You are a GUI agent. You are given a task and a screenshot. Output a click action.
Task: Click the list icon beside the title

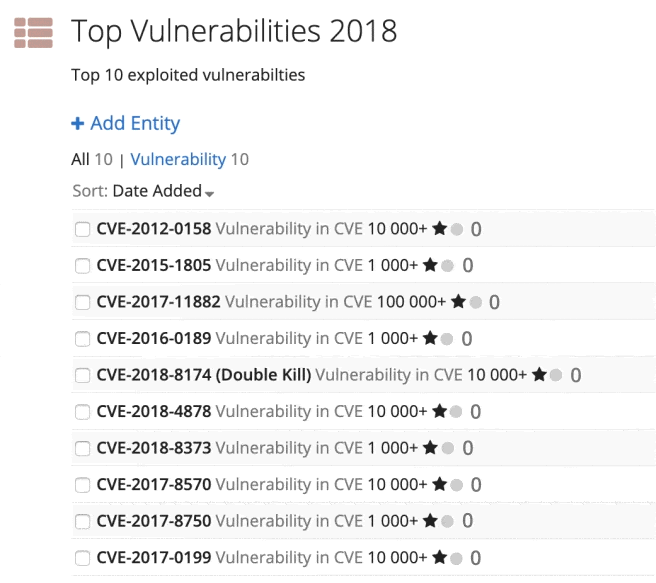(x=33, y=31)
